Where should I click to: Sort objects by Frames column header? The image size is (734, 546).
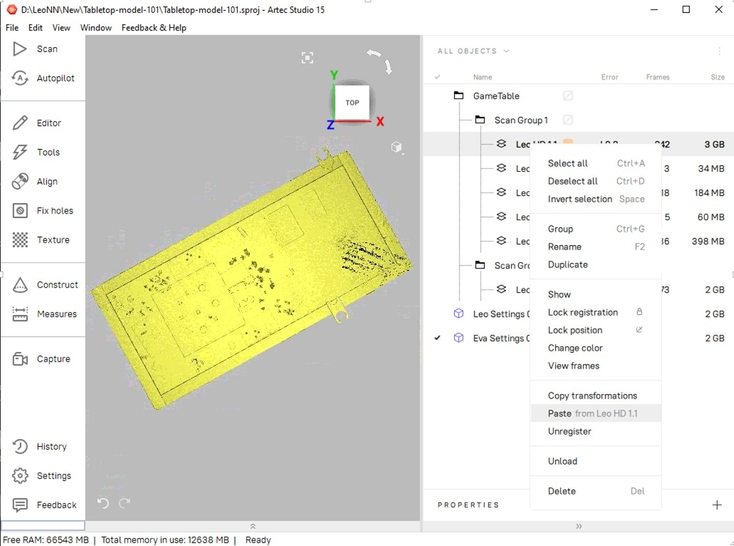(x=658, y=77)
